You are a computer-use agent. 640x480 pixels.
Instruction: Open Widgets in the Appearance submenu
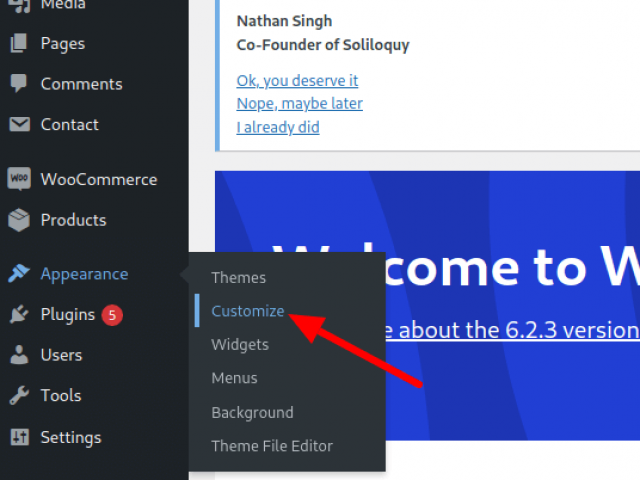(240, 344)
